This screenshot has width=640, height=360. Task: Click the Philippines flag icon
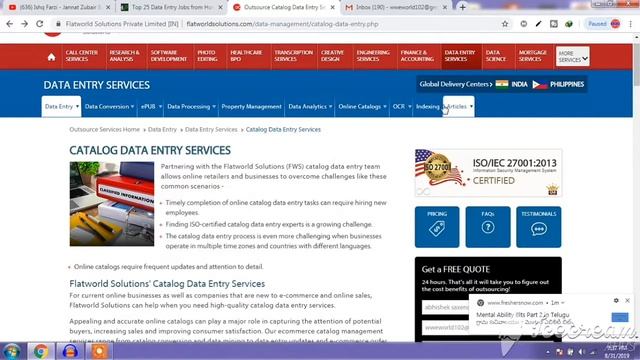[540, 84]
